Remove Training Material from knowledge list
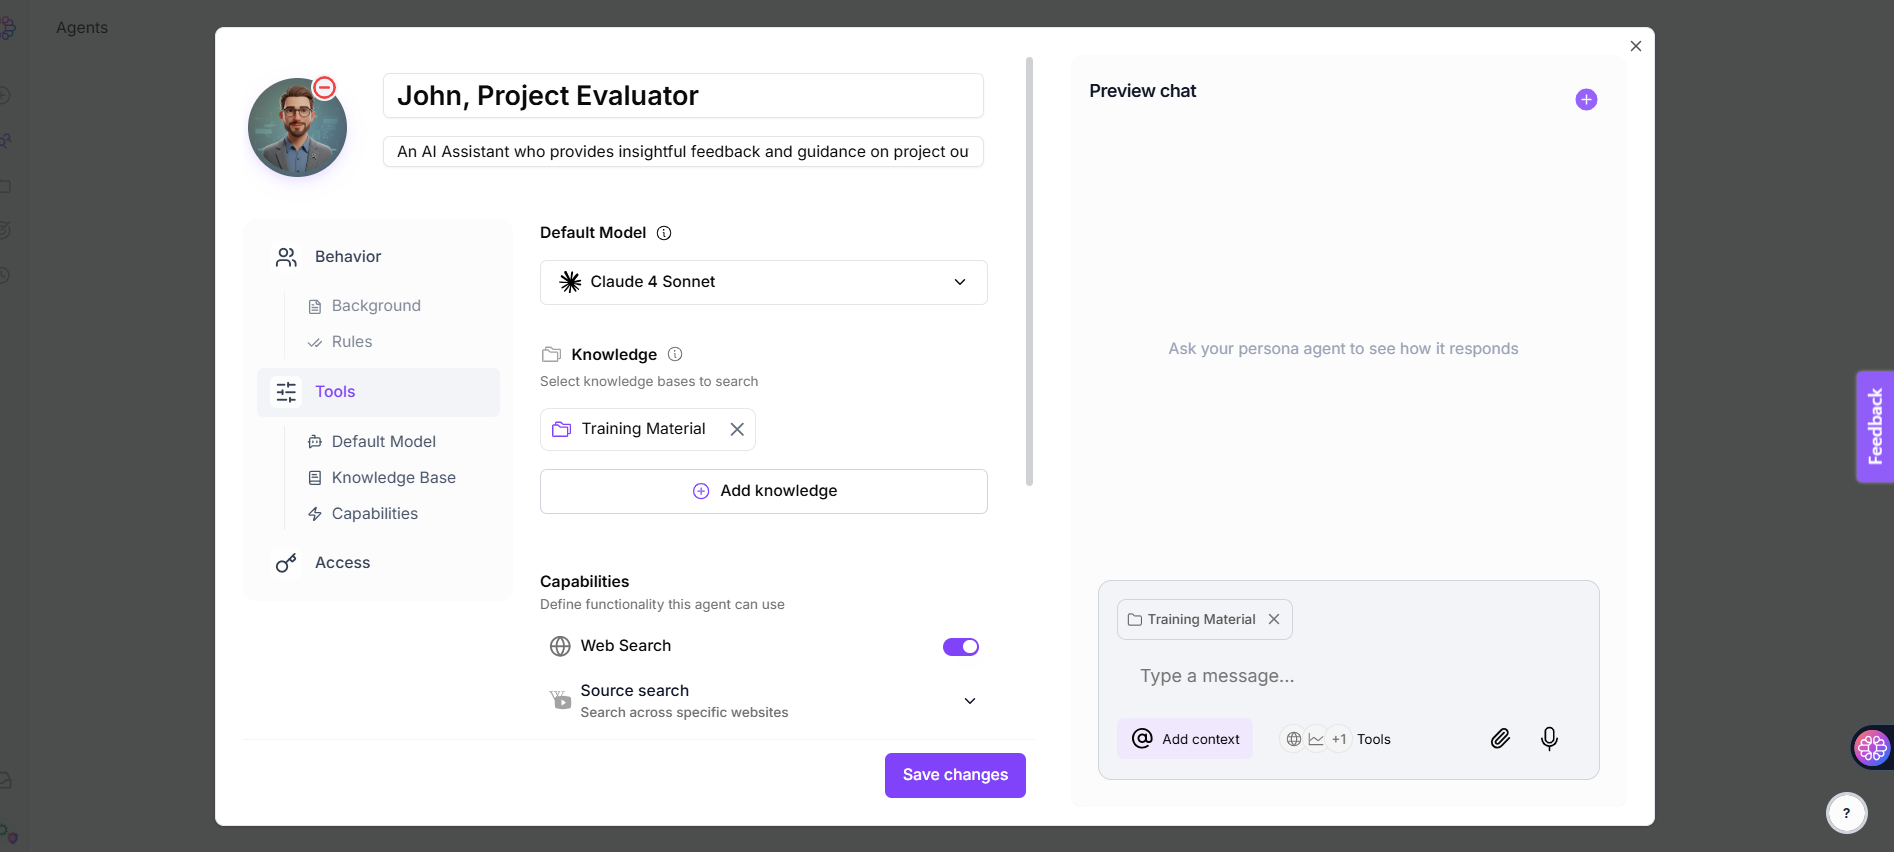The height and width of the screenshot is (852, 1894). [x=737, y=429]
